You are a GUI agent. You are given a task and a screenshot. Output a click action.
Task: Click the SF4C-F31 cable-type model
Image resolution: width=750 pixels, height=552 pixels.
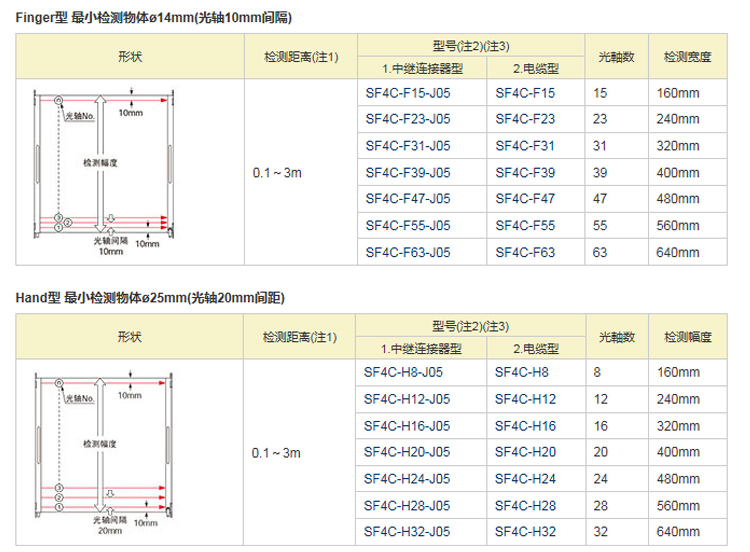(524, 146)
